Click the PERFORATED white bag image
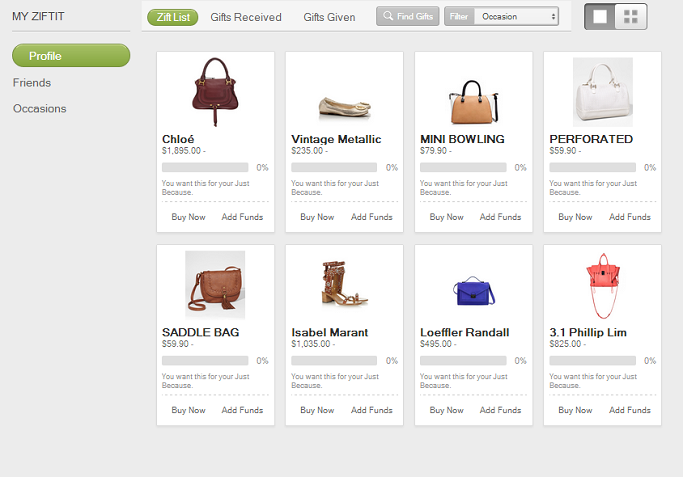683x477 pixels. (x=602, y=92)
